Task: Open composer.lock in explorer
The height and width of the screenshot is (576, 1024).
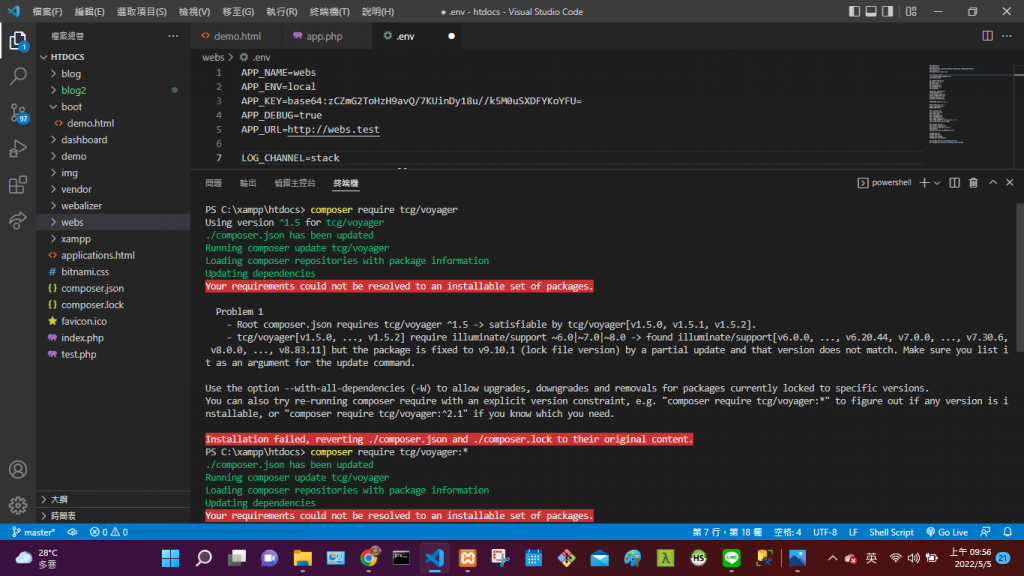Action: (x=114, y=305)
